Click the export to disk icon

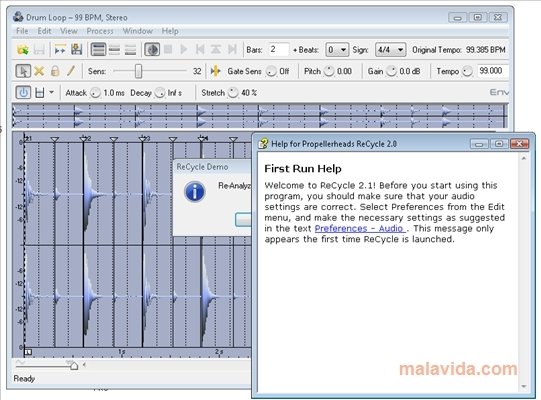tap(76, 50)
